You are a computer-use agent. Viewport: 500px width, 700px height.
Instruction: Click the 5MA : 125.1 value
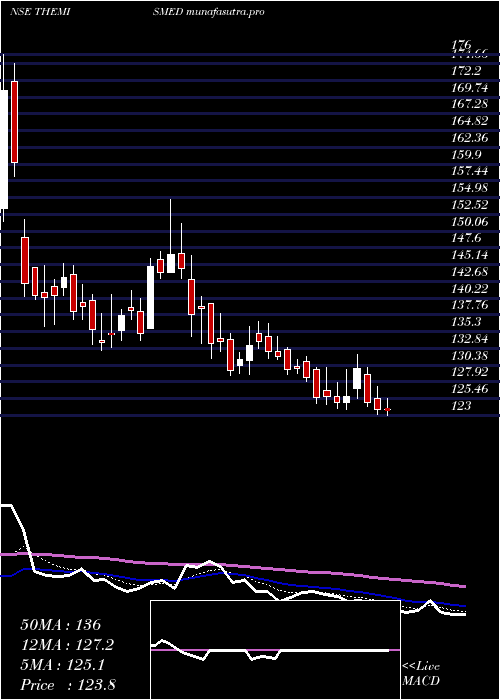point(62,665)
